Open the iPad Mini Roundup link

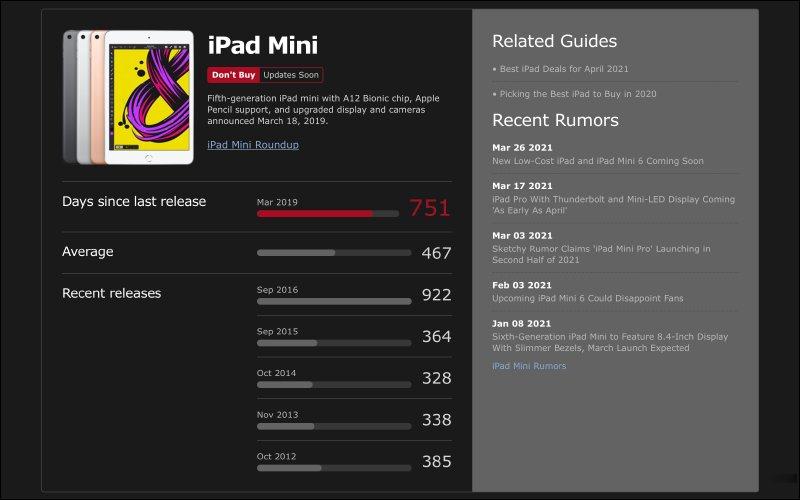pyautogui.click(x=253, y=145)
